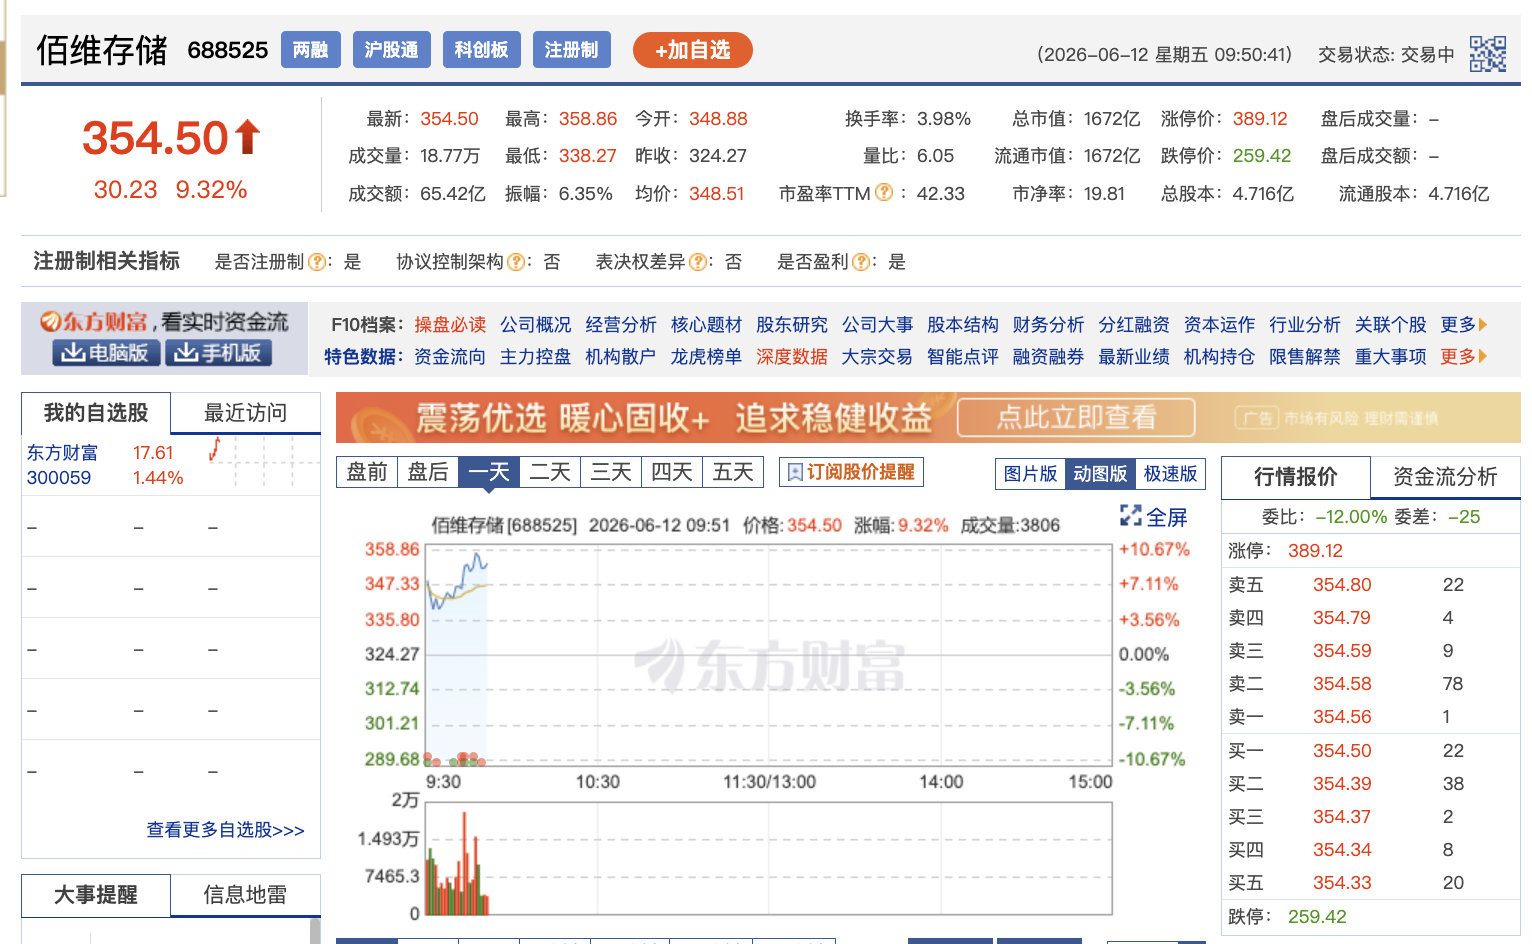Switch chart to 图片版 mode
The width and height of the screenshot is (1532, 944).
coord(1030,474)
